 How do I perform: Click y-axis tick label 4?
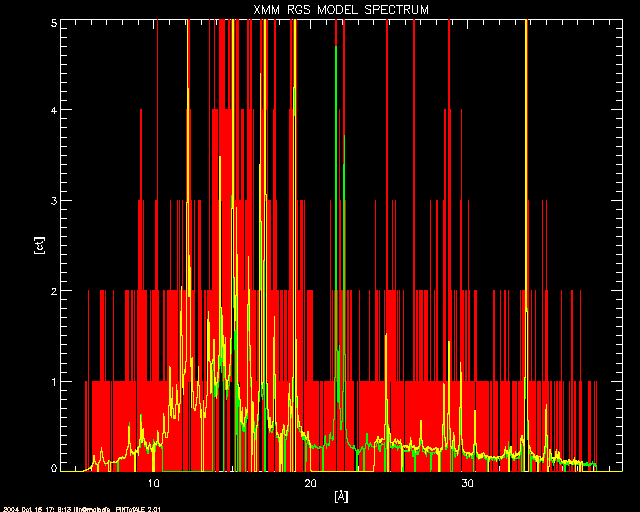pyautogui.click(x=53, y=110)
